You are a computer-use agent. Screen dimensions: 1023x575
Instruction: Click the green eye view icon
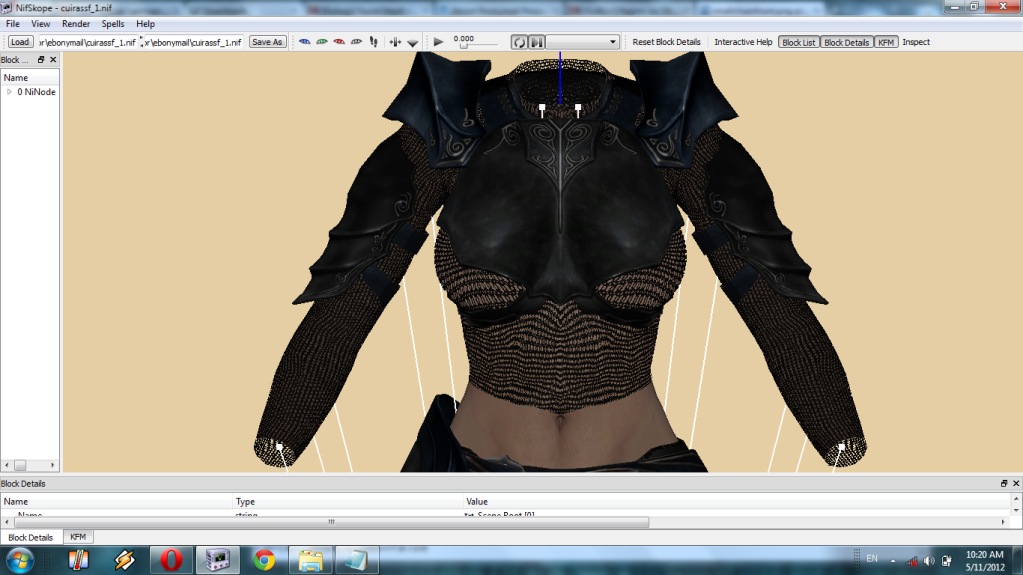[322, 42]
